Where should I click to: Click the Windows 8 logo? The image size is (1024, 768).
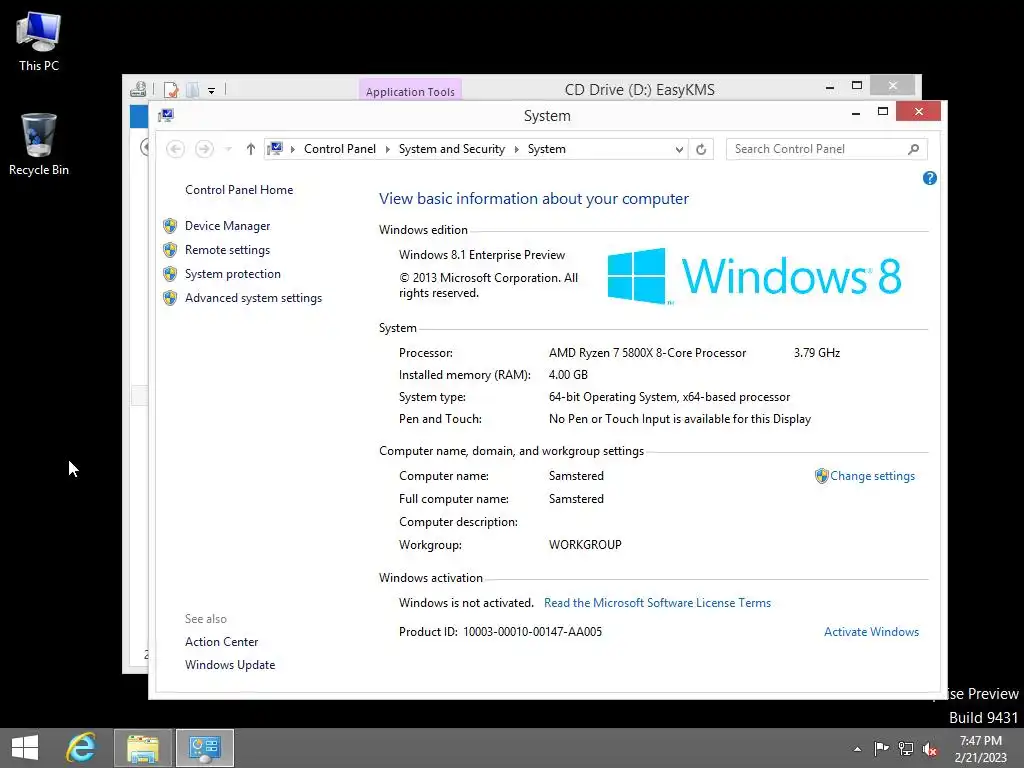click(x=754, y=276)
